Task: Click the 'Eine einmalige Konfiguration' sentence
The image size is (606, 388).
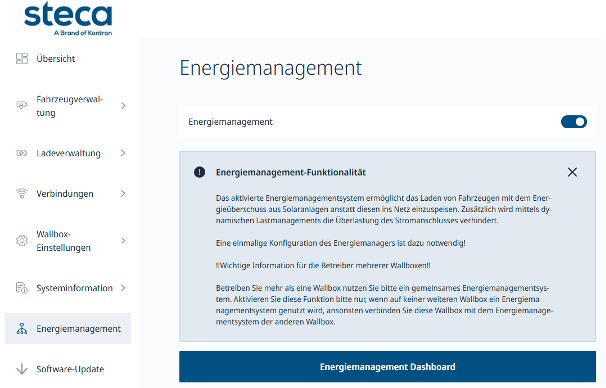Action: click(x=340, y=243)
